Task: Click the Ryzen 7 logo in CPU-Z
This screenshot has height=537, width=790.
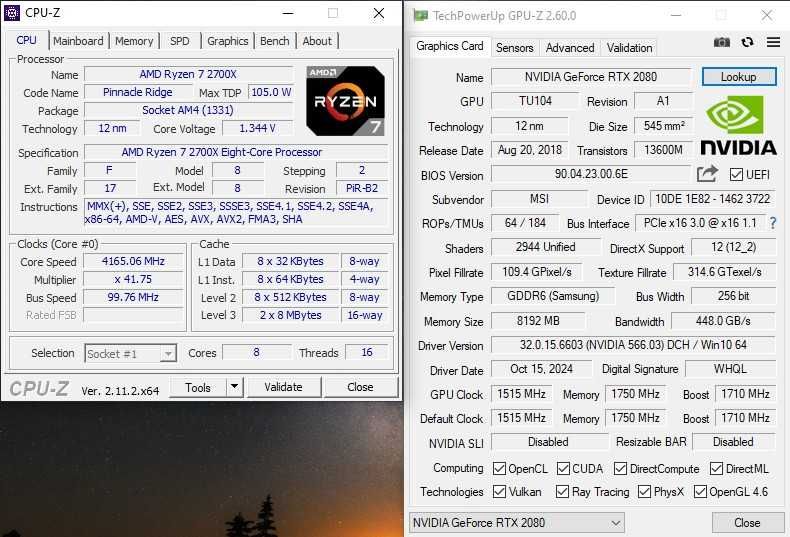Action: 345,101
